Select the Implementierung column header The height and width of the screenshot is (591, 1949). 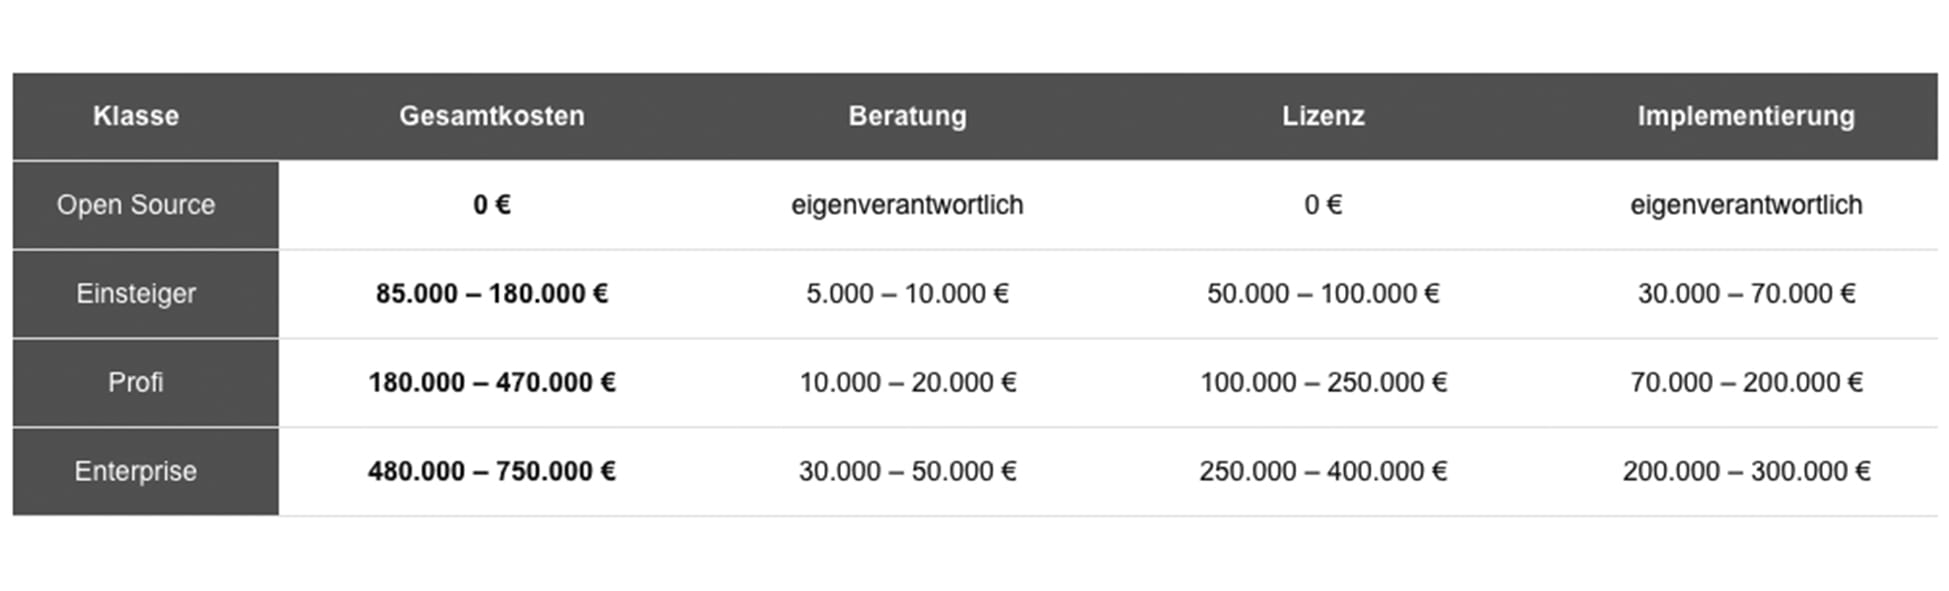click(x=1745, y=116)
